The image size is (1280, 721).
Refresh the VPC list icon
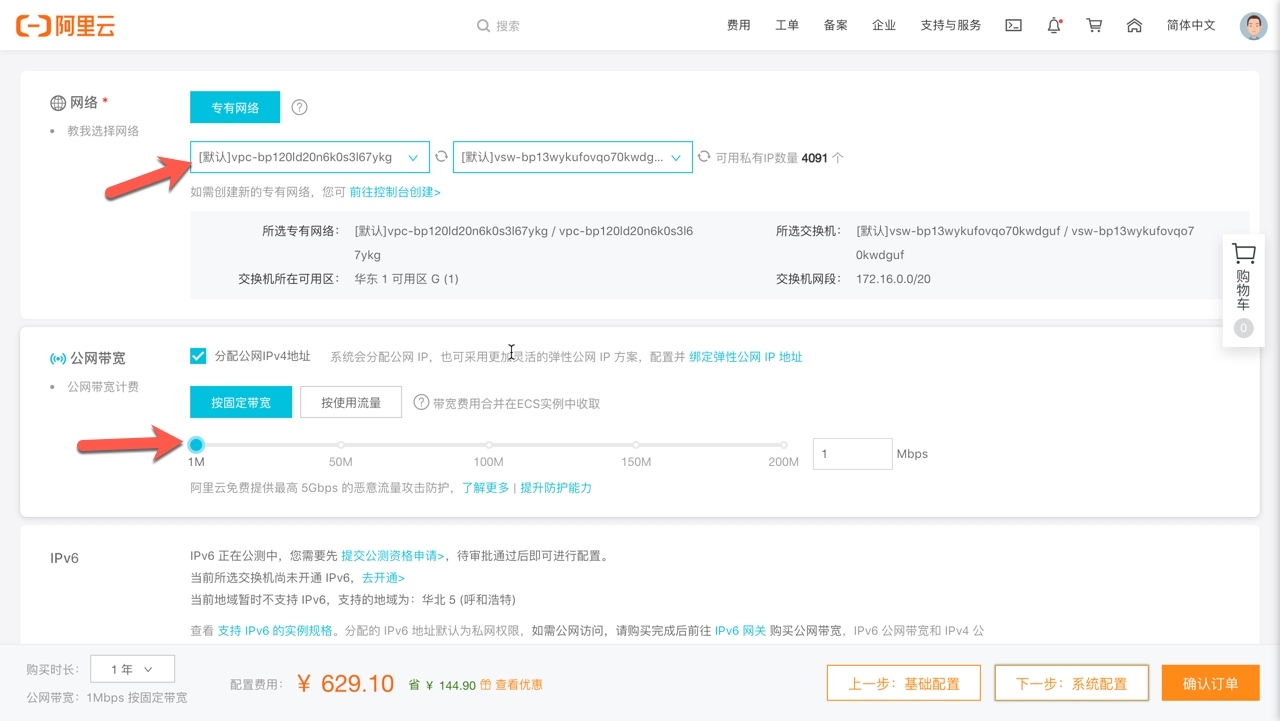point(441,157)
